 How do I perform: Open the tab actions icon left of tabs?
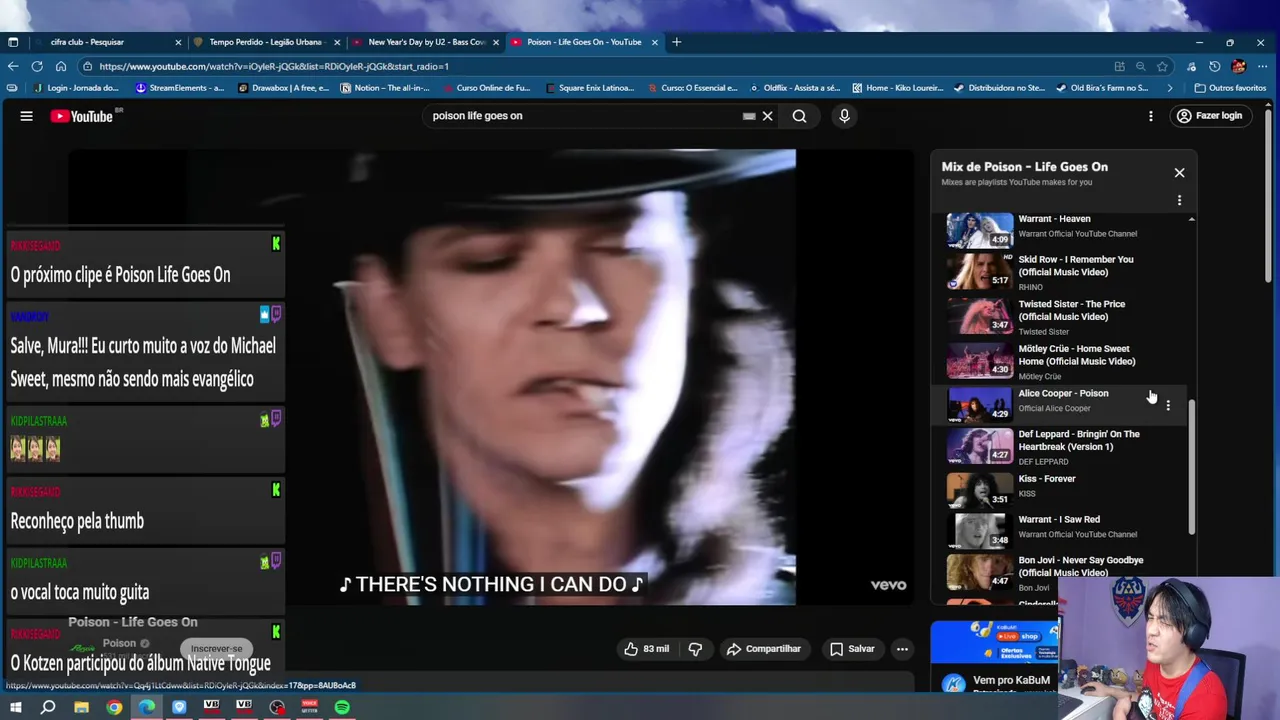tap(13, 42)
